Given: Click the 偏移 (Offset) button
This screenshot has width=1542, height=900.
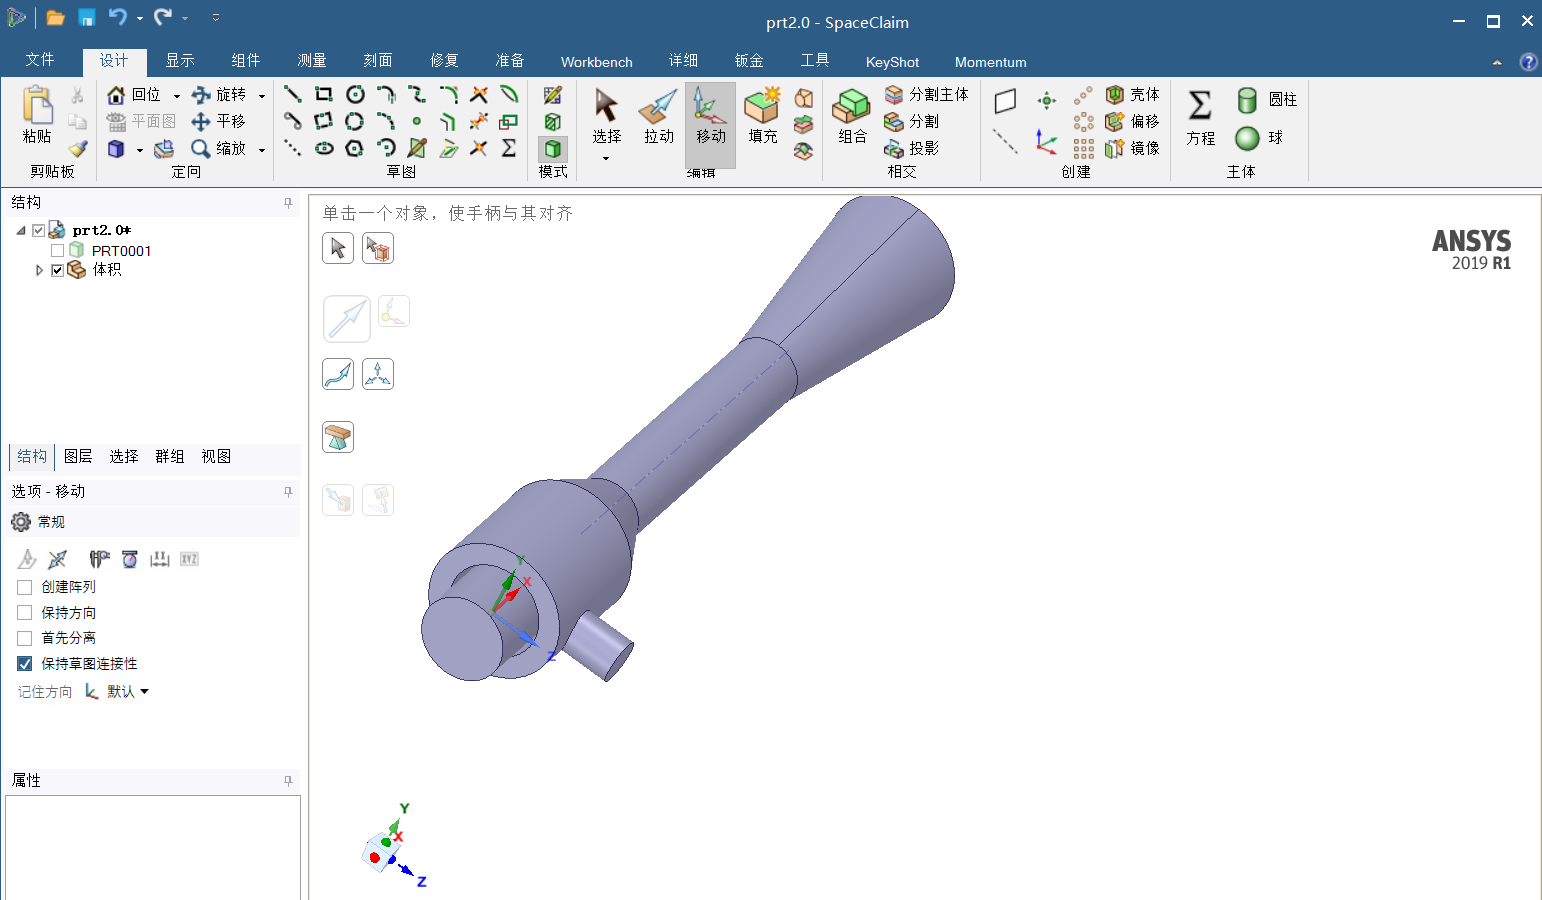Looking at the screenshot, I should tap(1132, 121).
